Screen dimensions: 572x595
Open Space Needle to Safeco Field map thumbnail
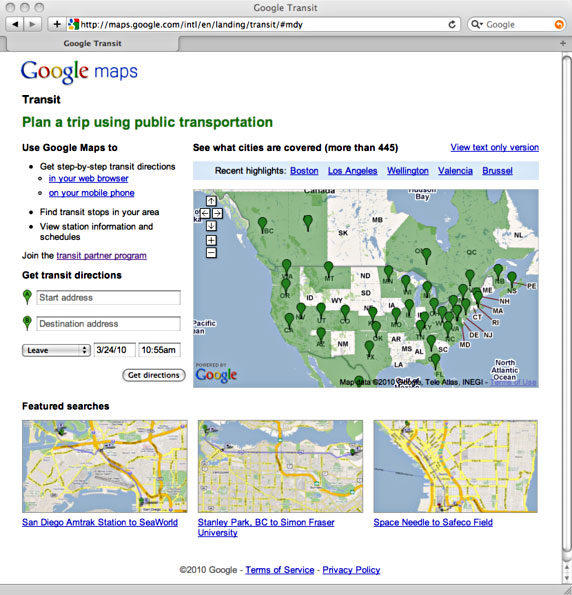click(455, 466)
